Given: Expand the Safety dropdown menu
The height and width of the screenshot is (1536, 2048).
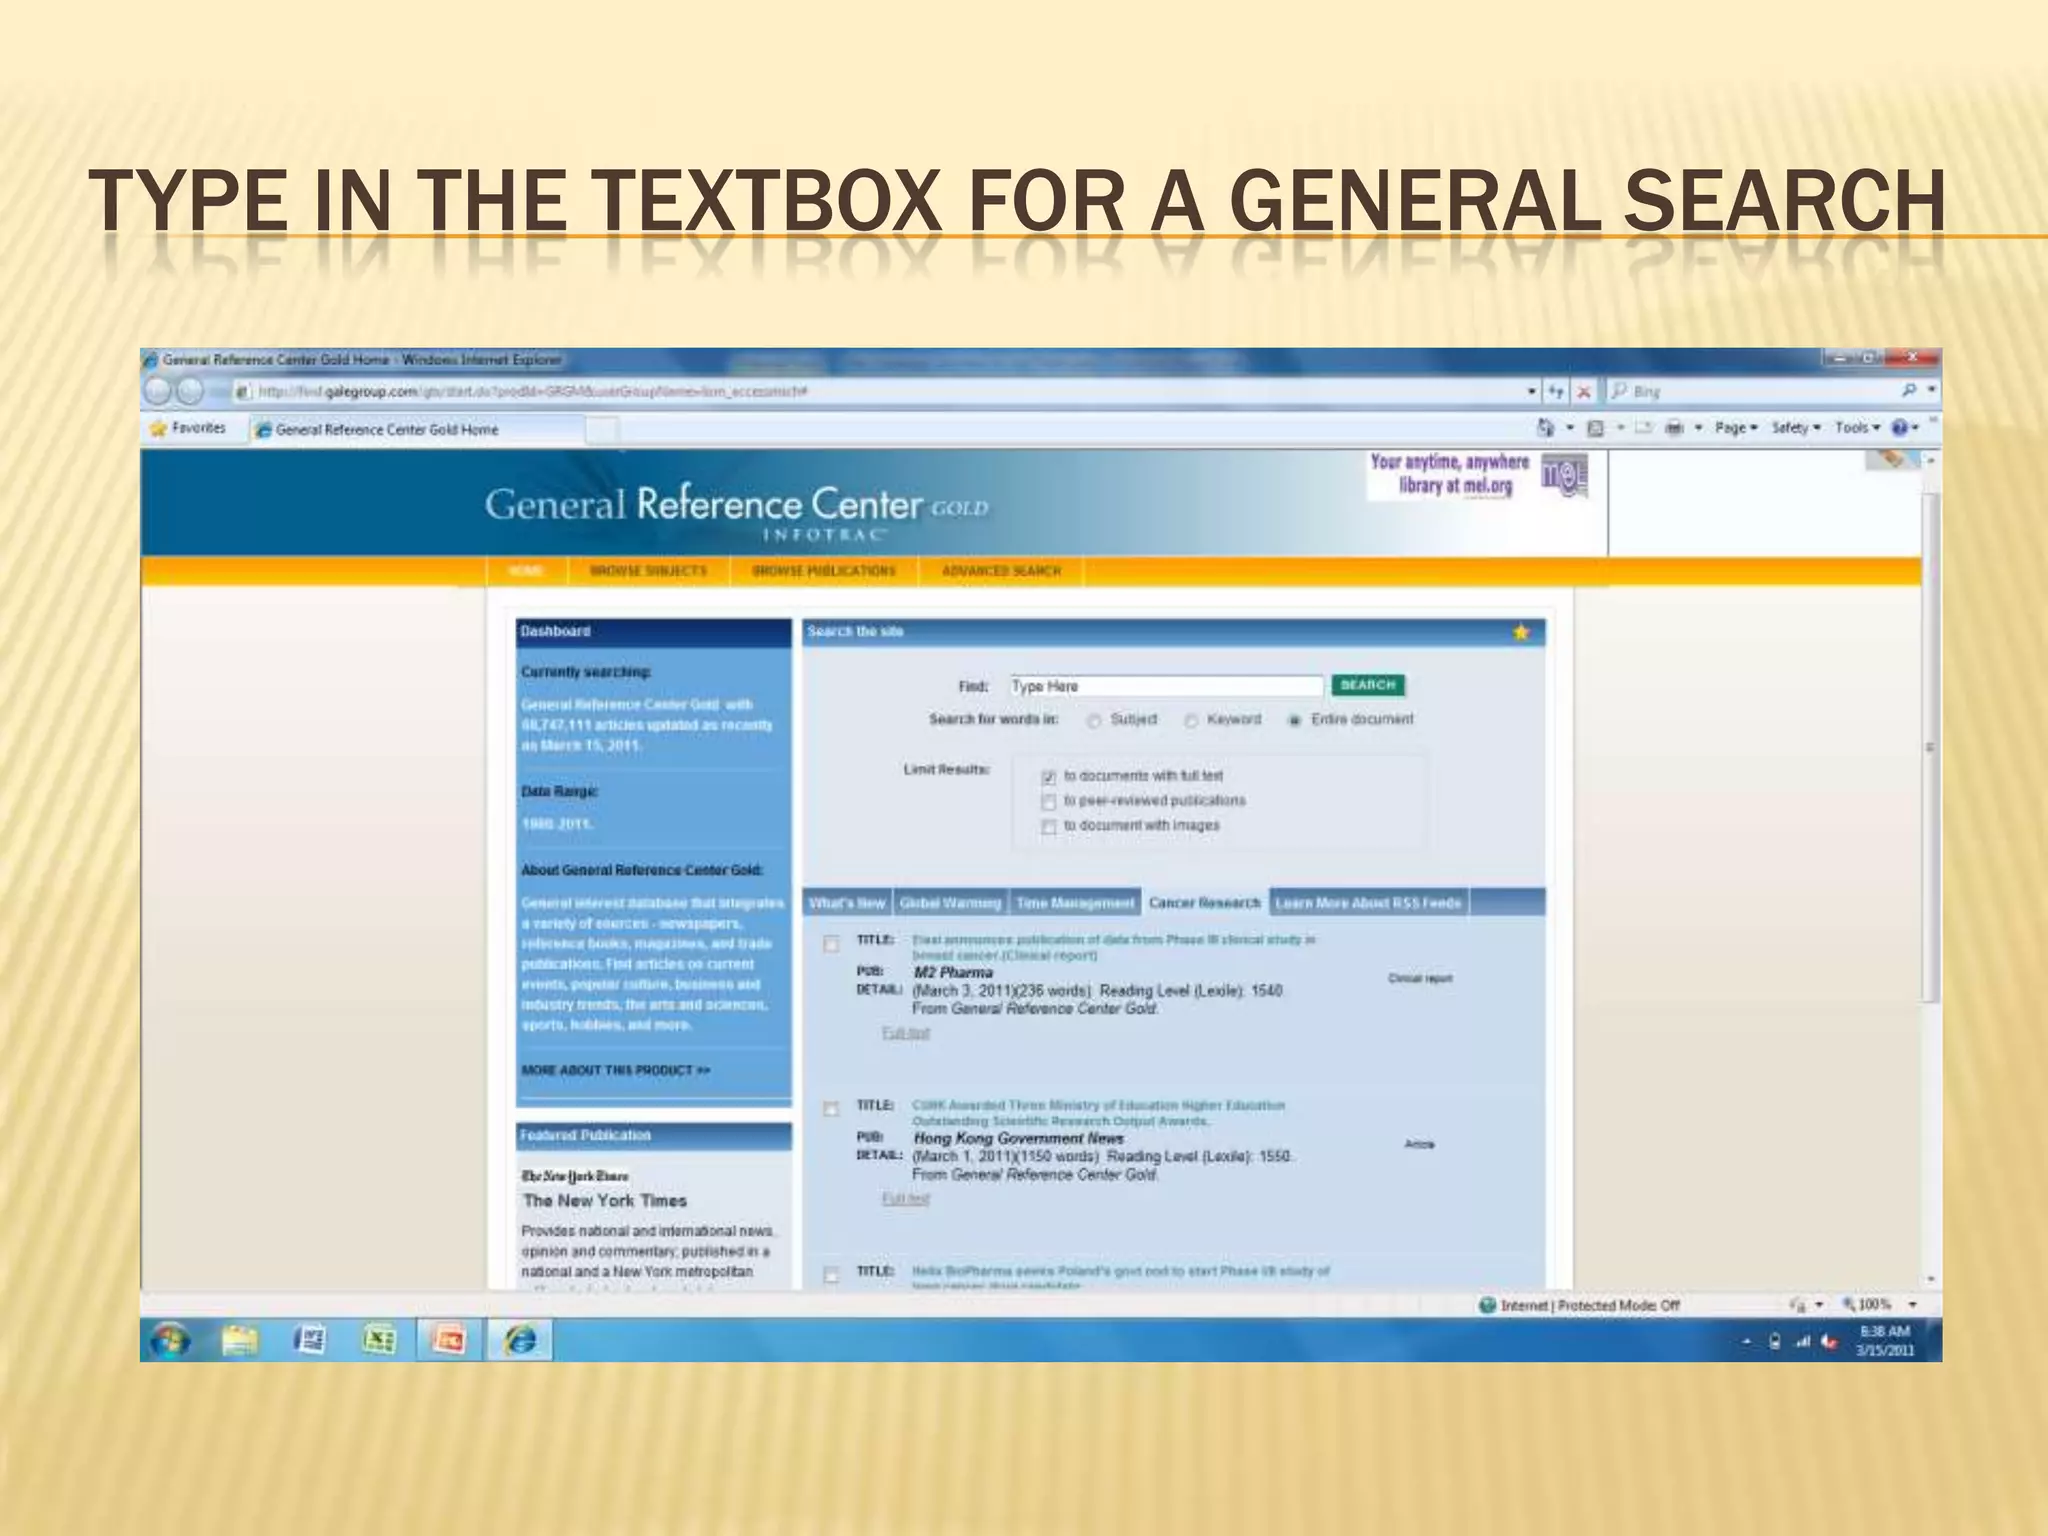Looking at the screenshot, I should coord(1796,429).
